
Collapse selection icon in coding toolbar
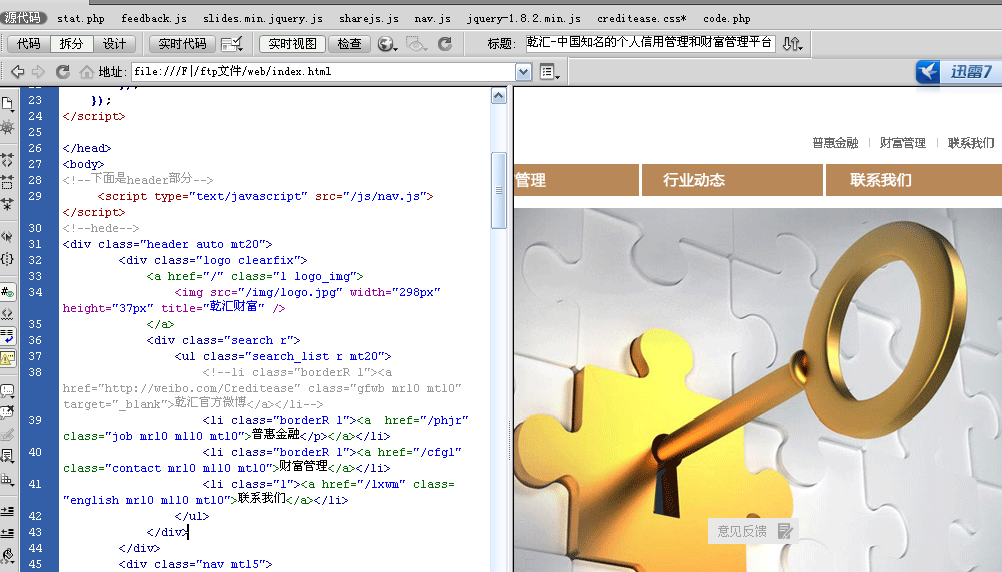click(8, 182)
